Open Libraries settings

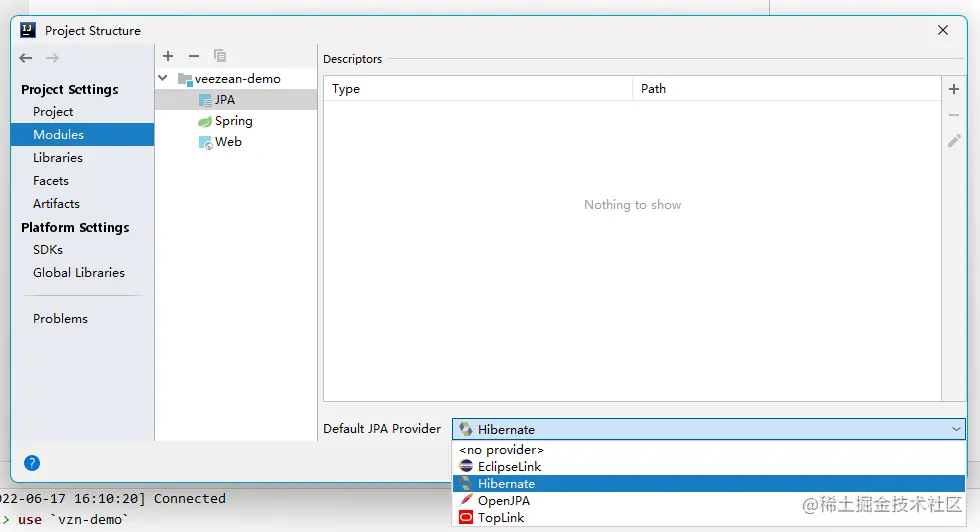(x=58, y=158)
